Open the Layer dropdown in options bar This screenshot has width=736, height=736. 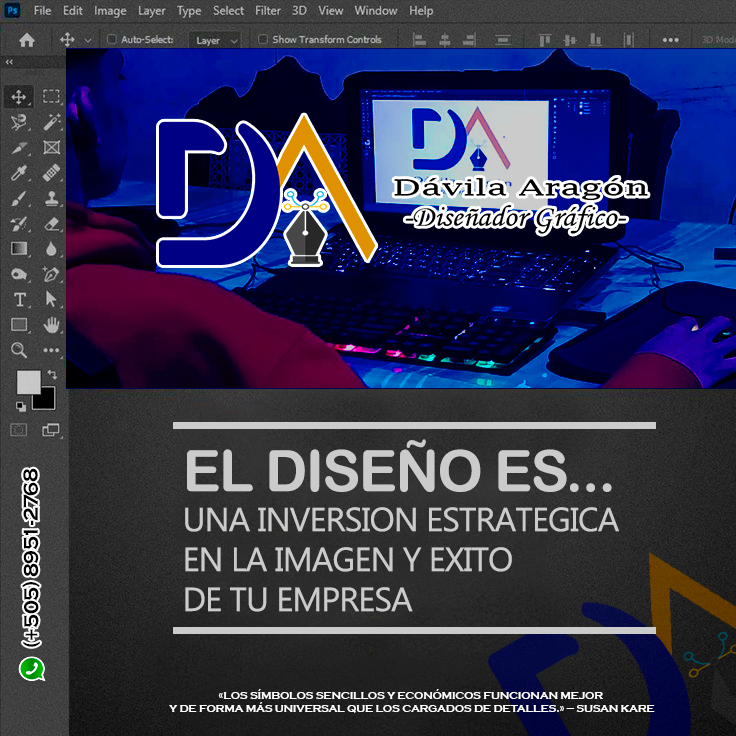[215, 41]
